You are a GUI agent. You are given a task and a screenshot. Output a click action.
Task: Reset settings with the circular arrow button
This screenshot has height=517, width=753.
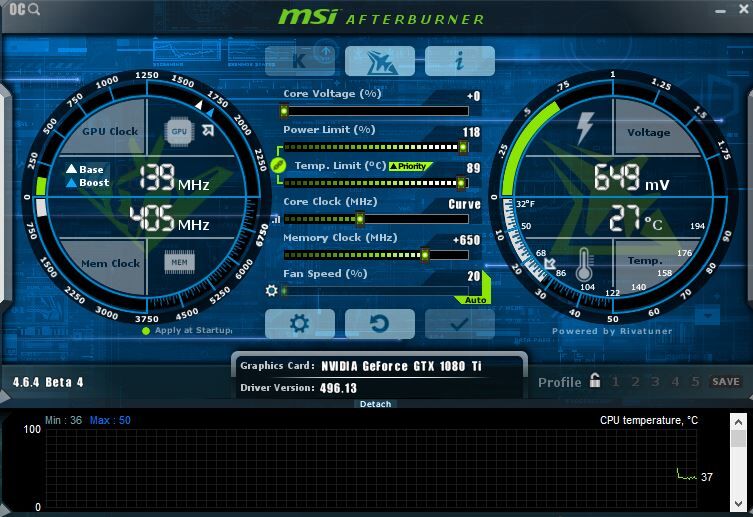380,324
